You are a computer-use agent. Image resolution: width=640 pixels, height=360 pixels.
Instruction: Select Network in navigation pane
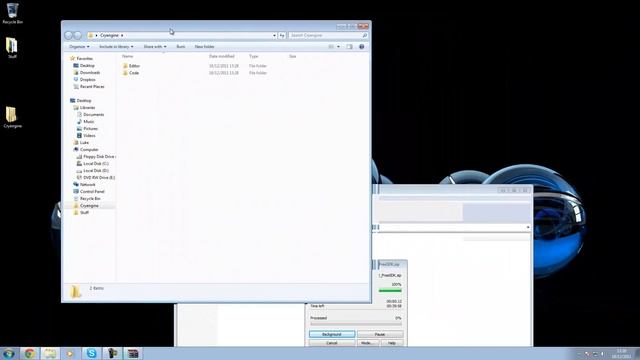(x=87, y=184)
